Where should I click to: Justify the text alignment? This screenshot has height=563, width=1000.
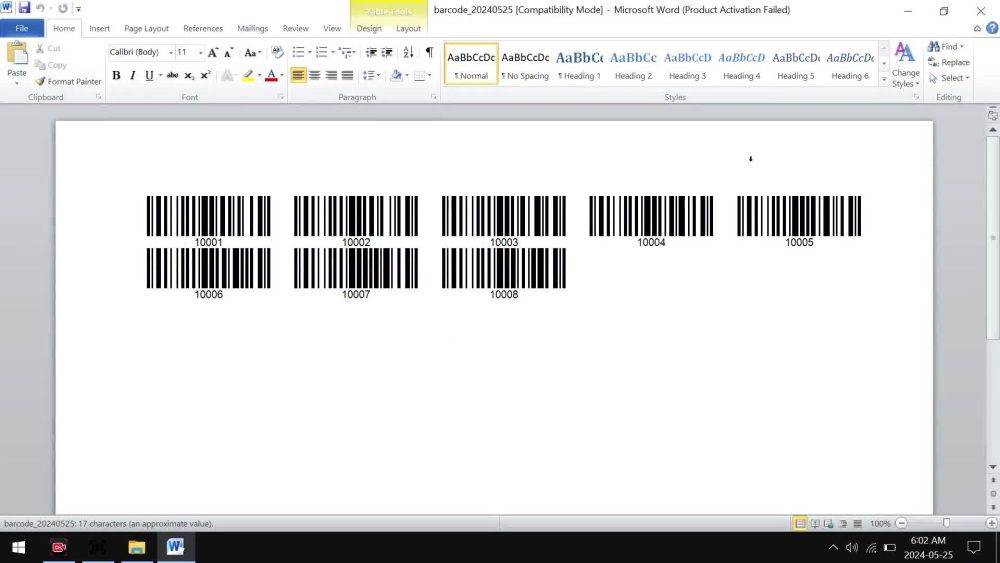(348, 75)
